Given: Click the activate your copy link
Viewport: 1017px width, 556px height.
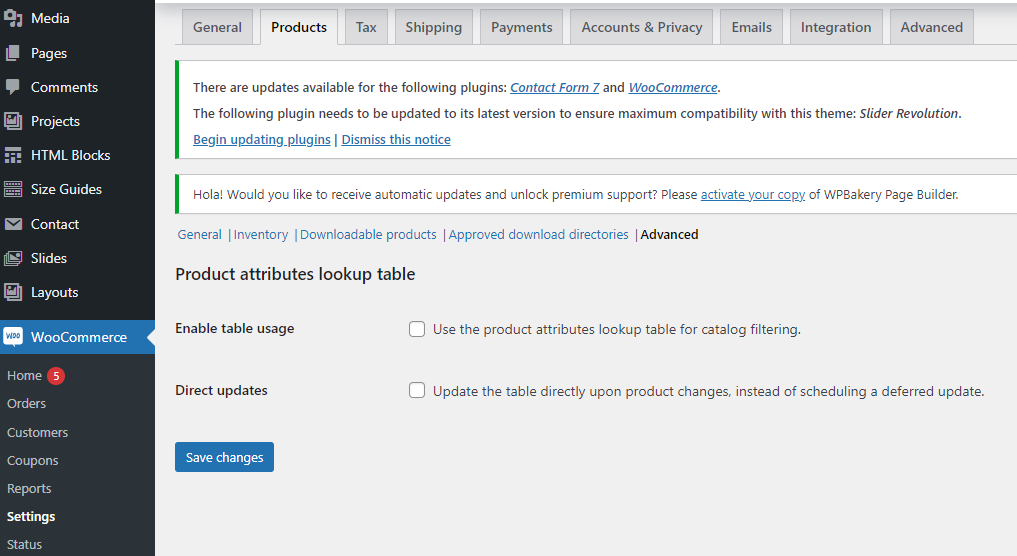Looking at the screenshot, I should [752, 194].
